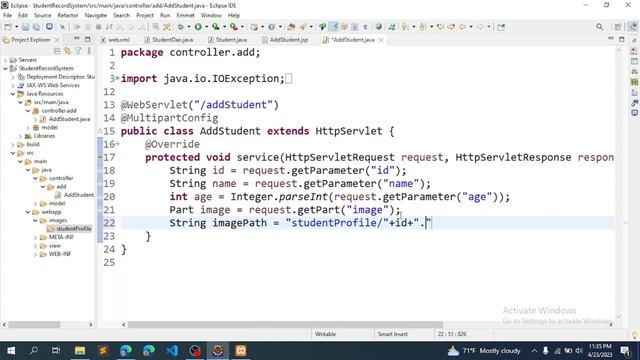
Task: Click the weather widget in taskbar
Action: click(484, 351)
